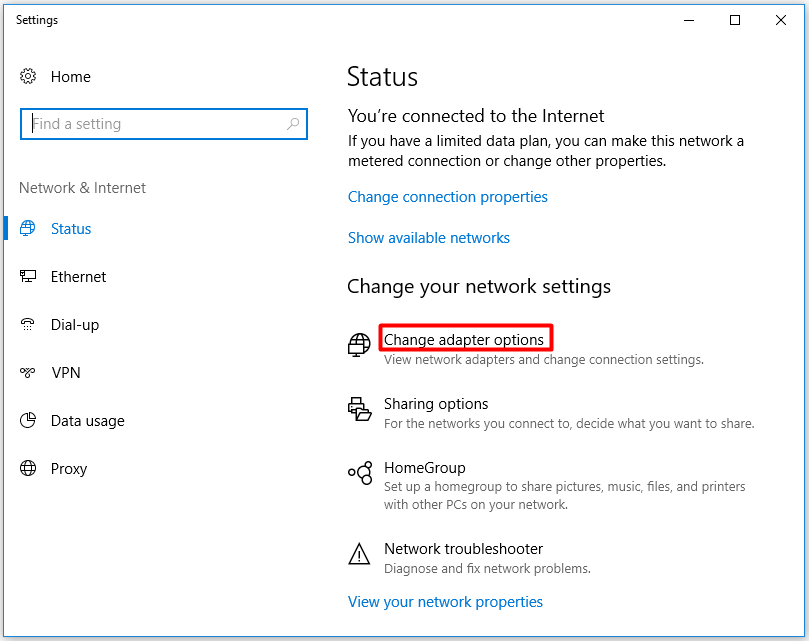Click the Change adapter options globe icon

click(359, 345)
